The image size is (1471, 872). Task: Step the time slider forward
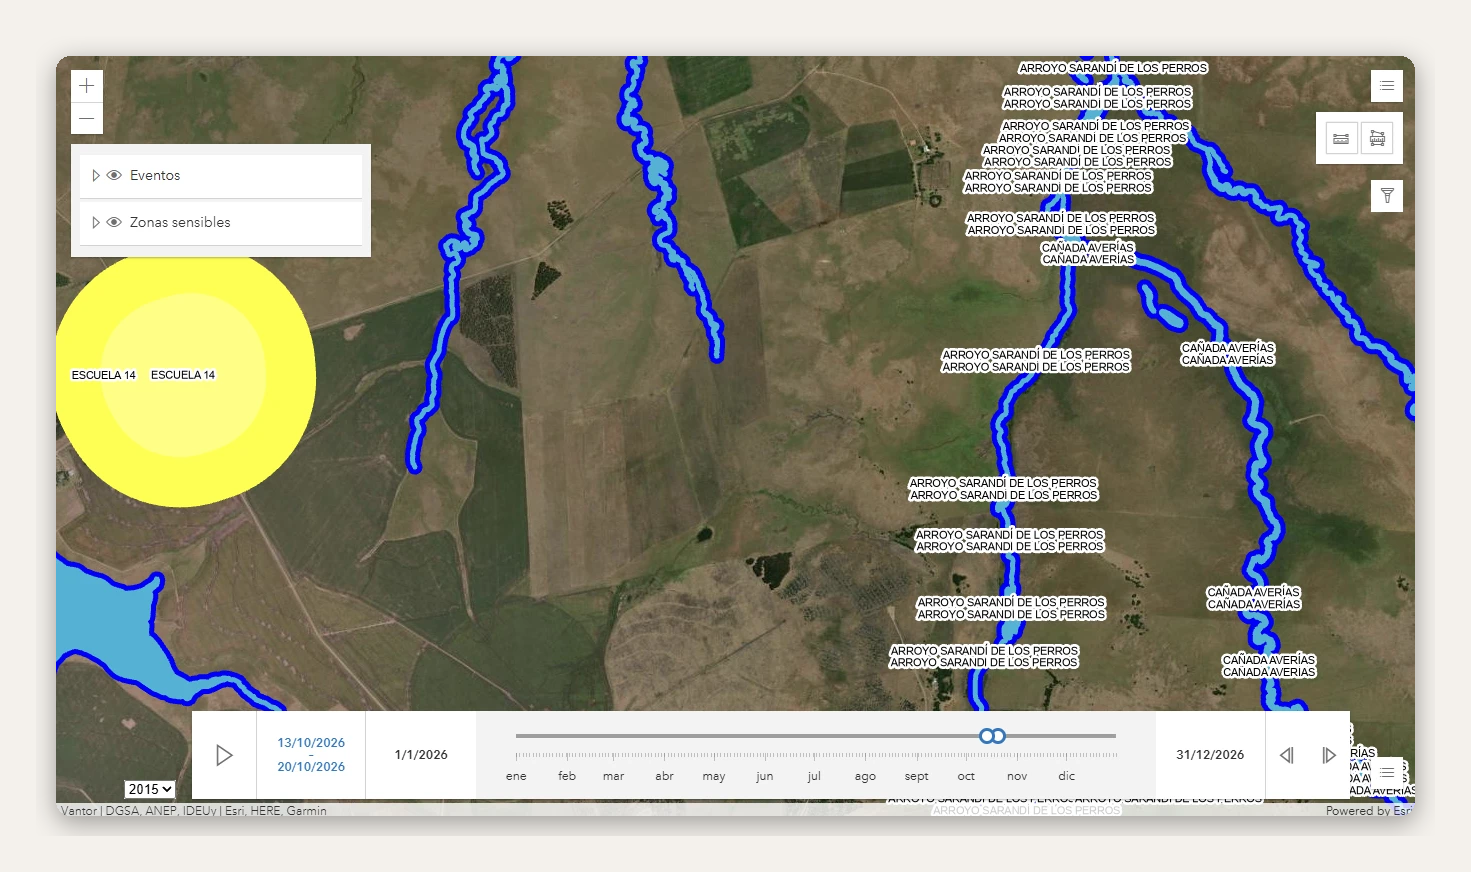pyautogui.click(x=1329, y=755)
